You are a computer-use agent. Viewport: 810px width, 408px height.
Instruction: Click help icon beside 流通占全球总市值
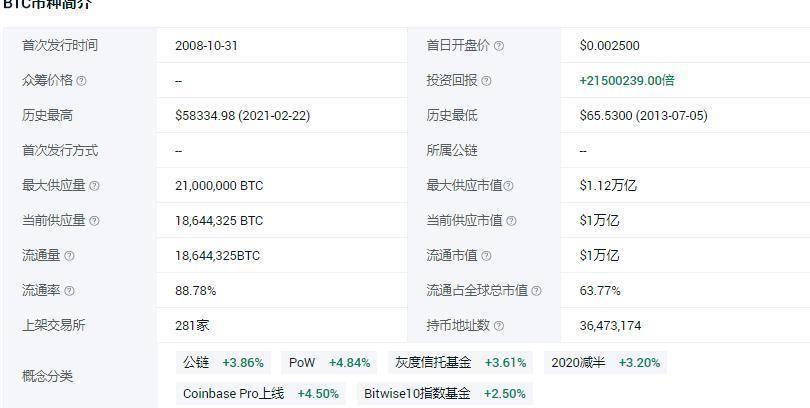[537, 291]
